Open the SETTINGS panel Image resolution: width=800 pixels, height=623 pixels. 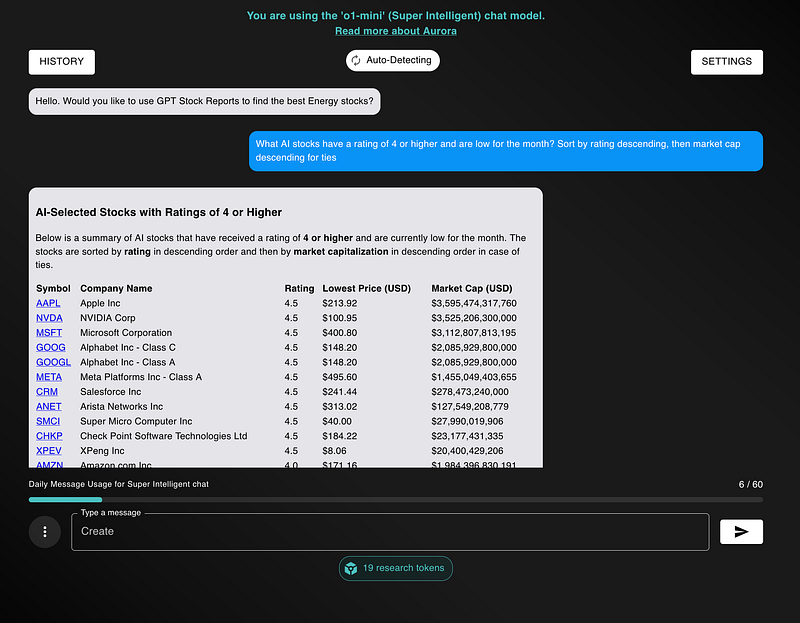(727, 62)
